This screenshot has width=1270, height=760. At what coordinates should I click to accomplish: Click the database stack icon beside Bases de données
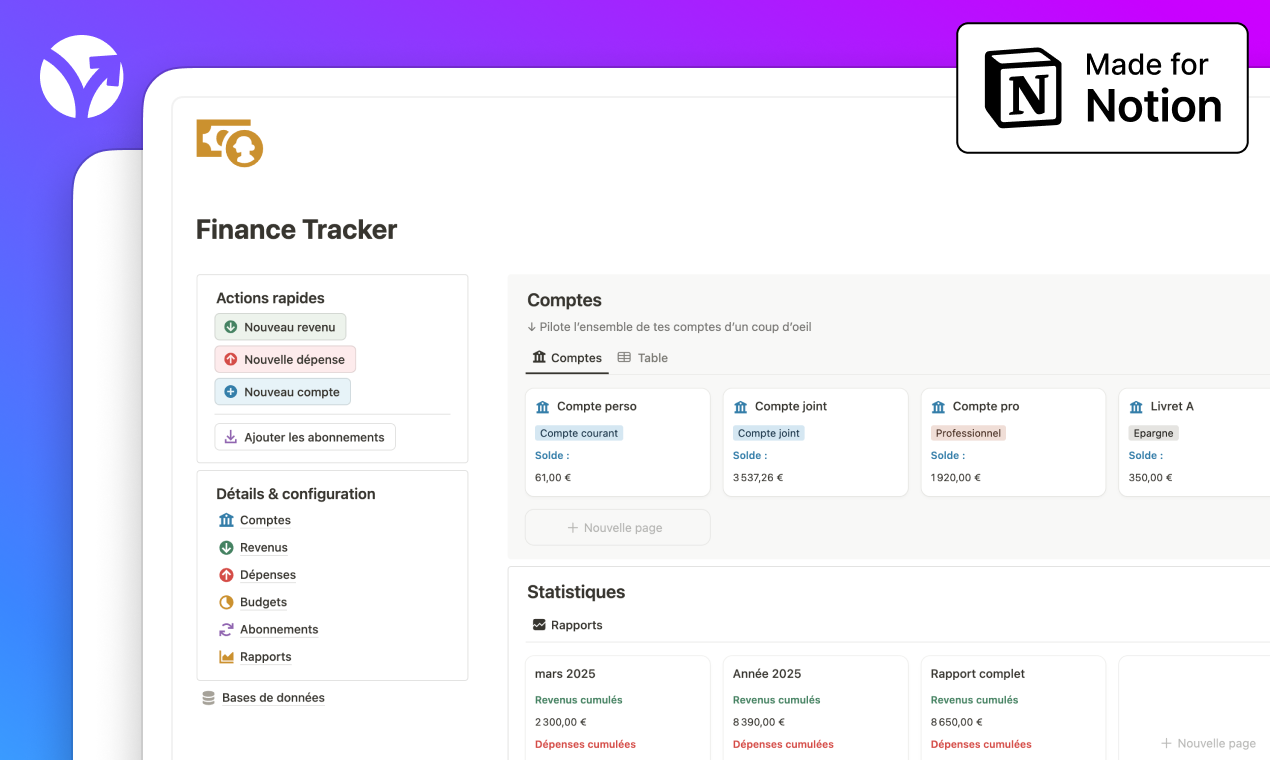[x=206, y=697]
